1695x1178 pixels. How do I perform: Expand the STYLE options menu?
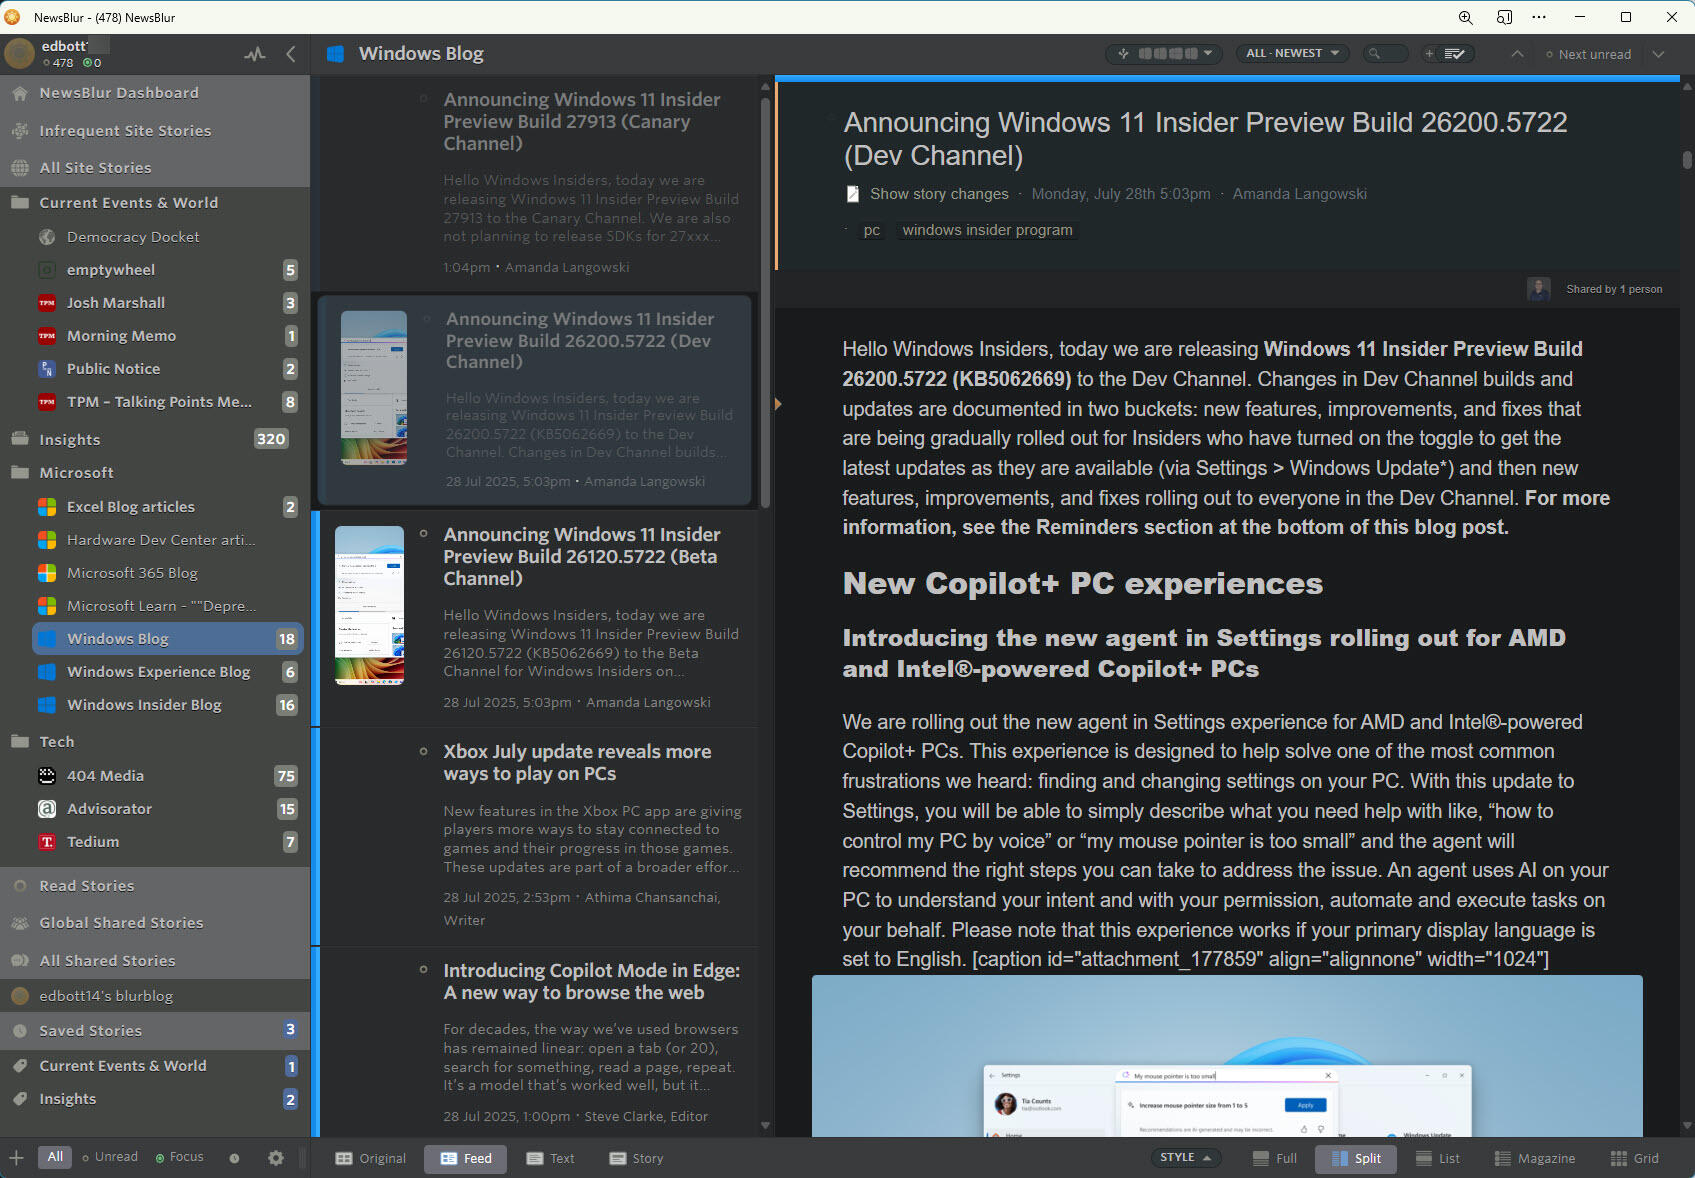tap(1185, 1158)
